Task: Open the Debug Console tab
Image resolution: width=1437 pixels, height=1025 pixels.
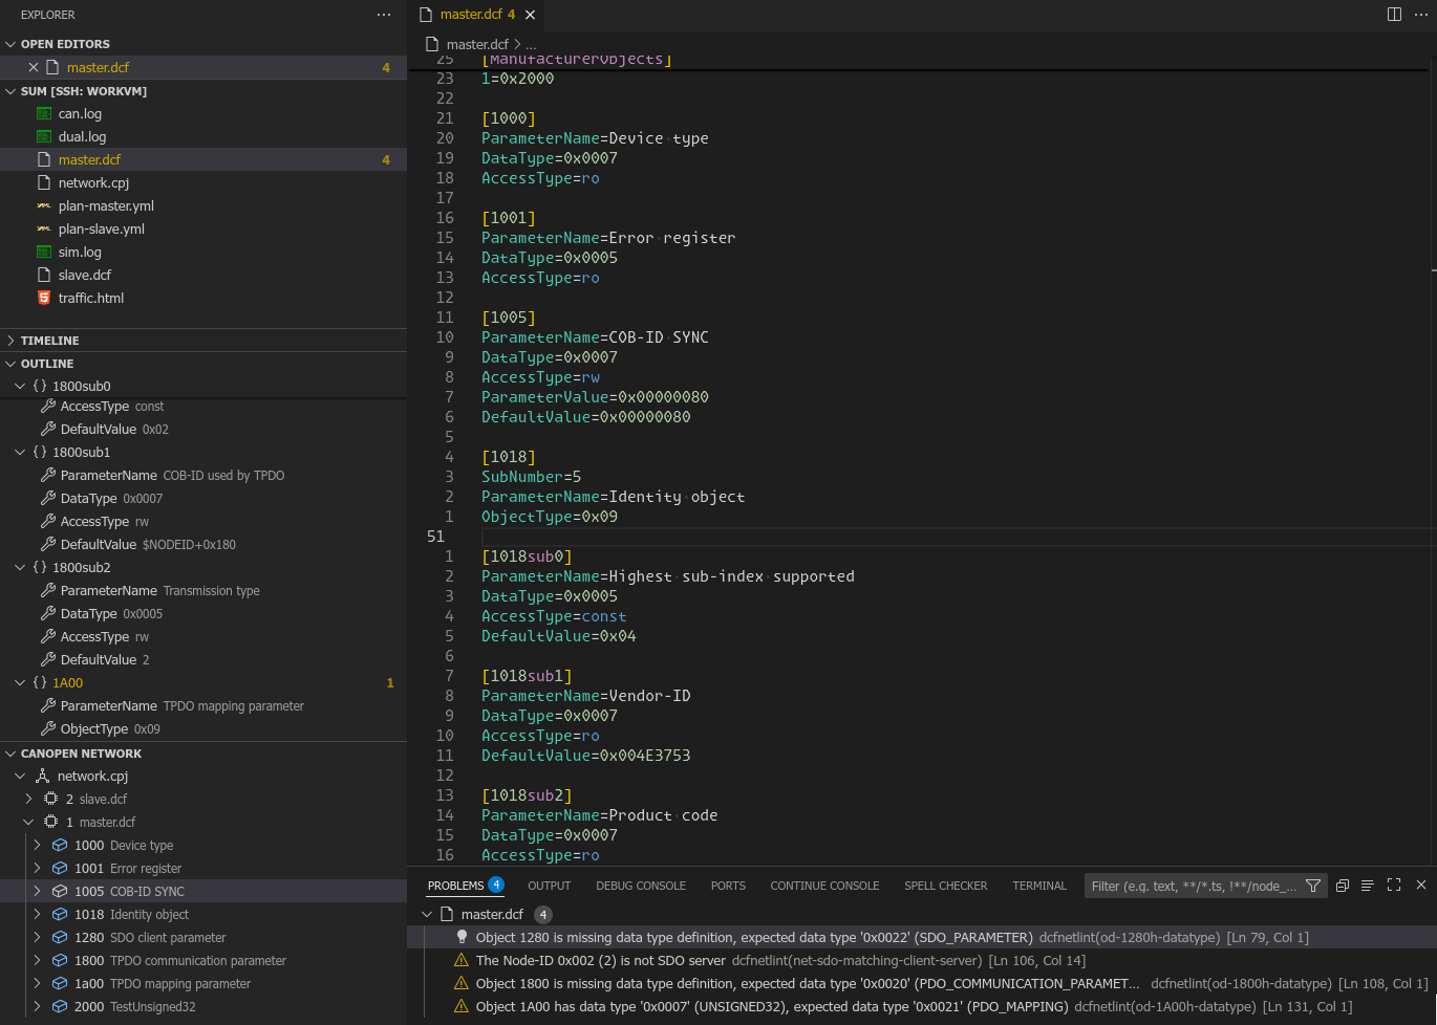Action: (x=640, y=886)
